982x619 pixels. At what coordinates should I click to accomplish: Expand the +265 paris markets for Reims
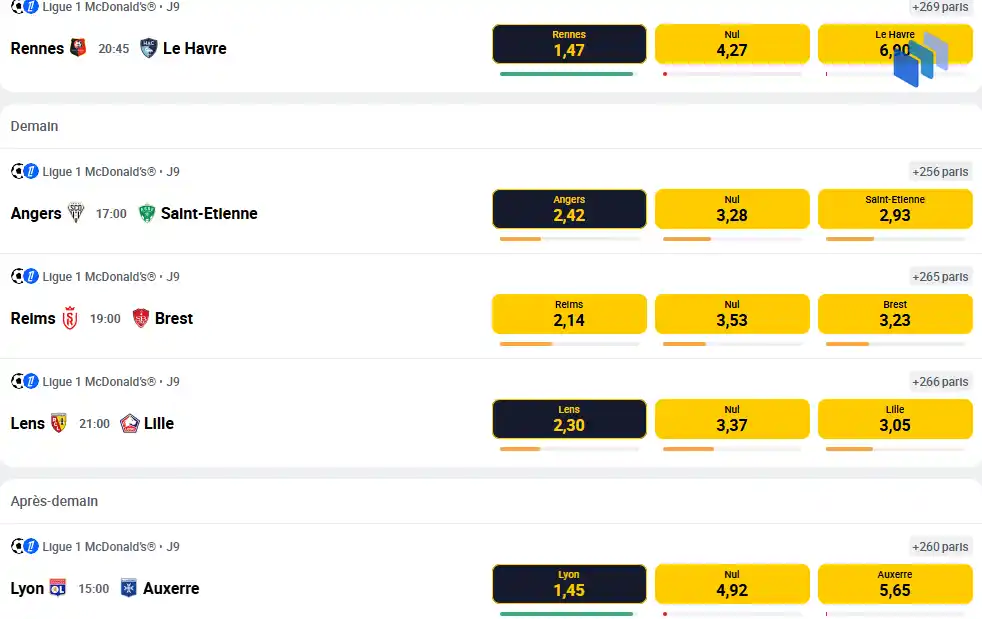(939, 277)
